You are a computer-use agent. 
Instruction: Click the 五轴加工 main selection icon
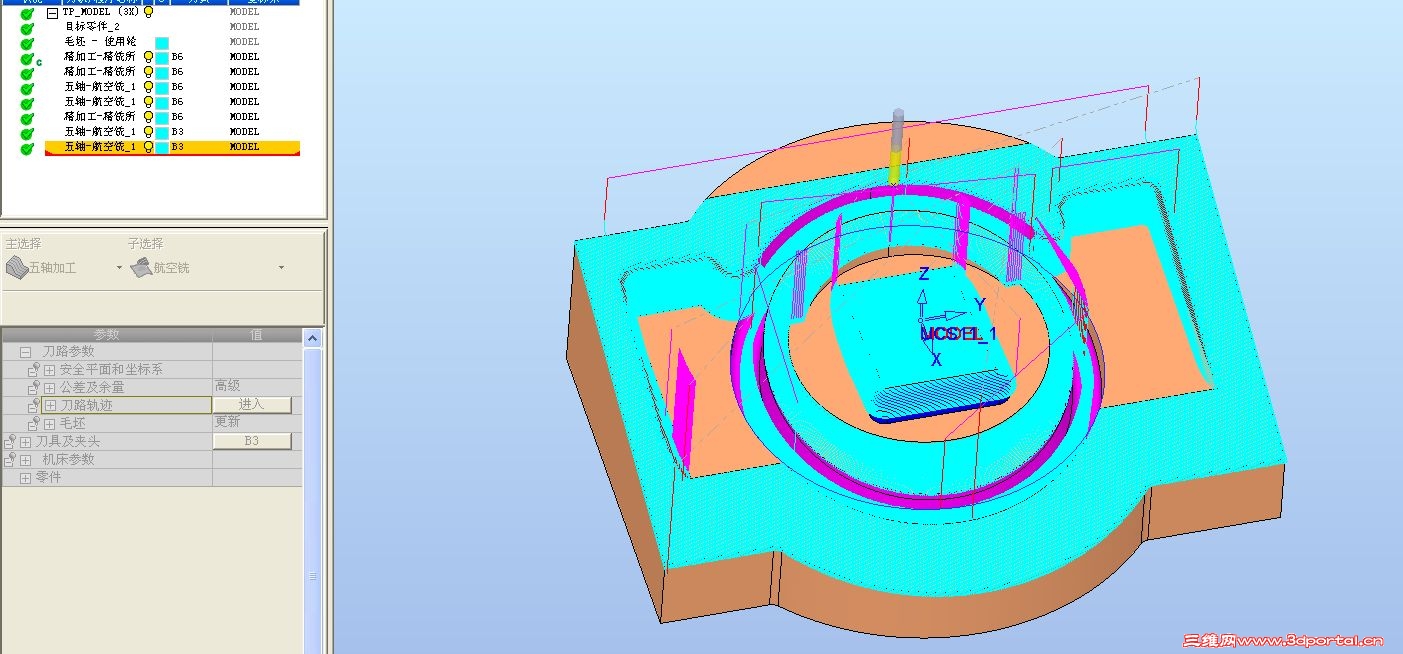coord(17,267)
